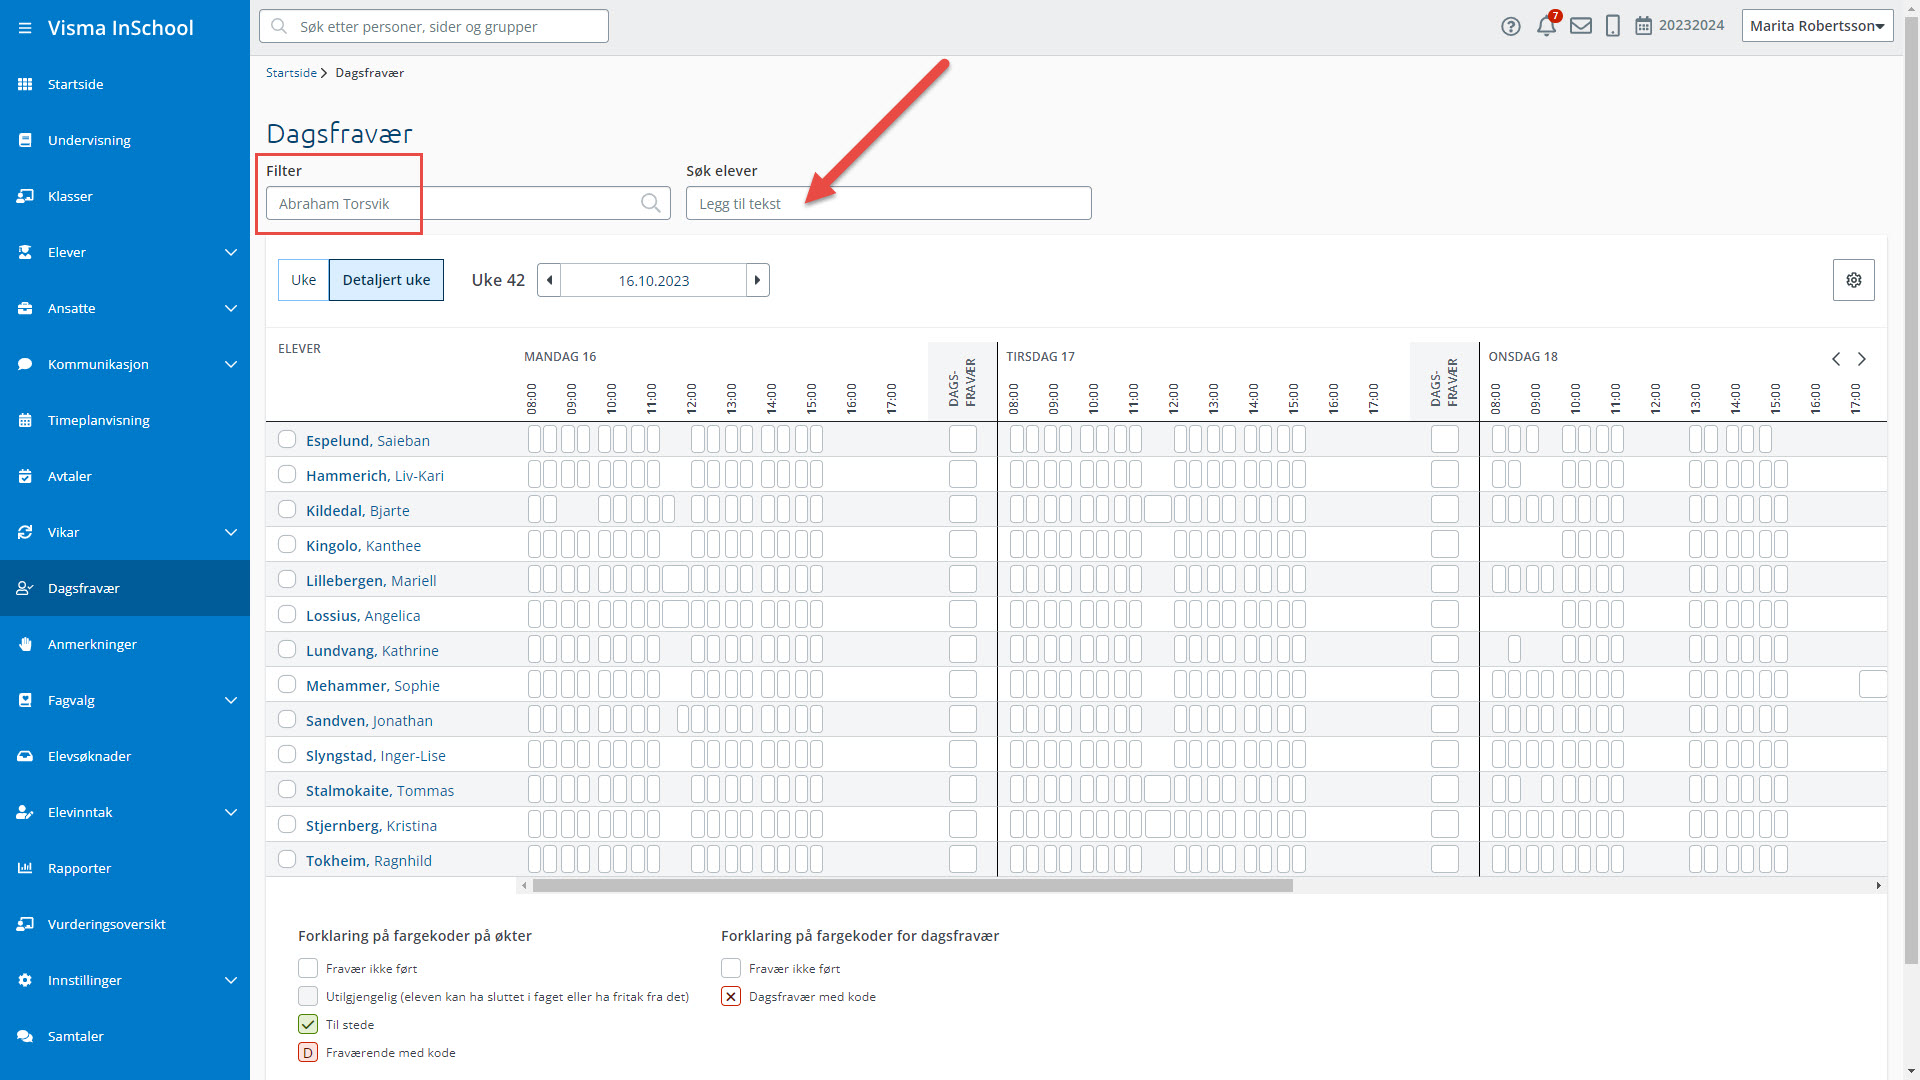Click Timeplanvisning calendar icon
Screen dimensions: 1920x1080
[25, 420]
